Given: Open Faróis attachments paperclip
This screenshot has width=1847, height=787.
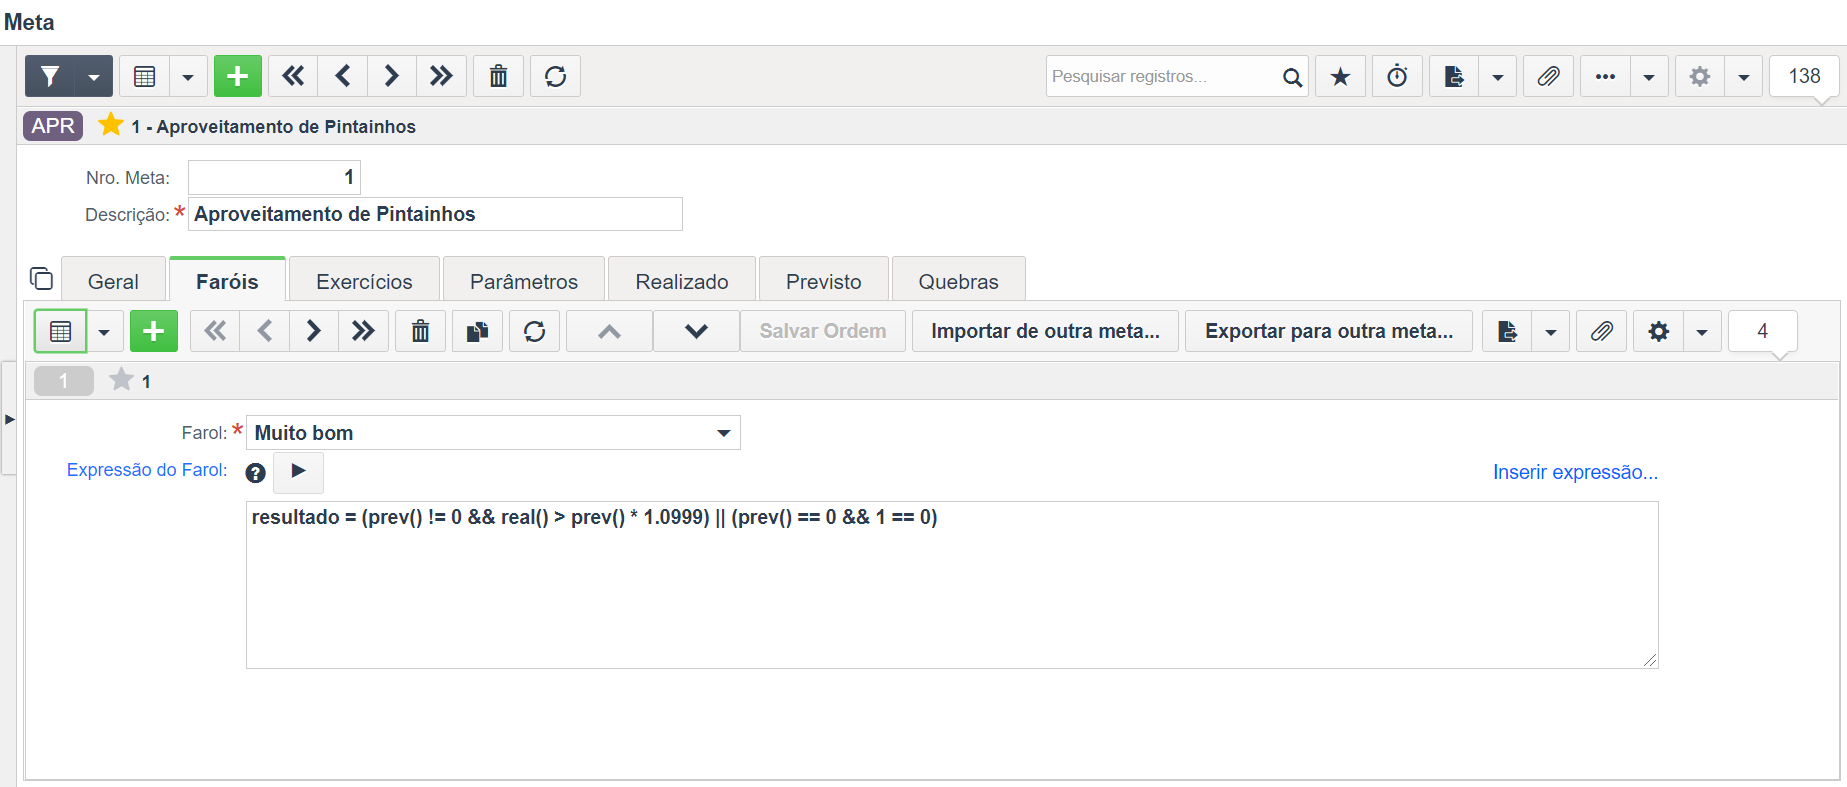Looking at the screenshot, I should (1601, 331).
